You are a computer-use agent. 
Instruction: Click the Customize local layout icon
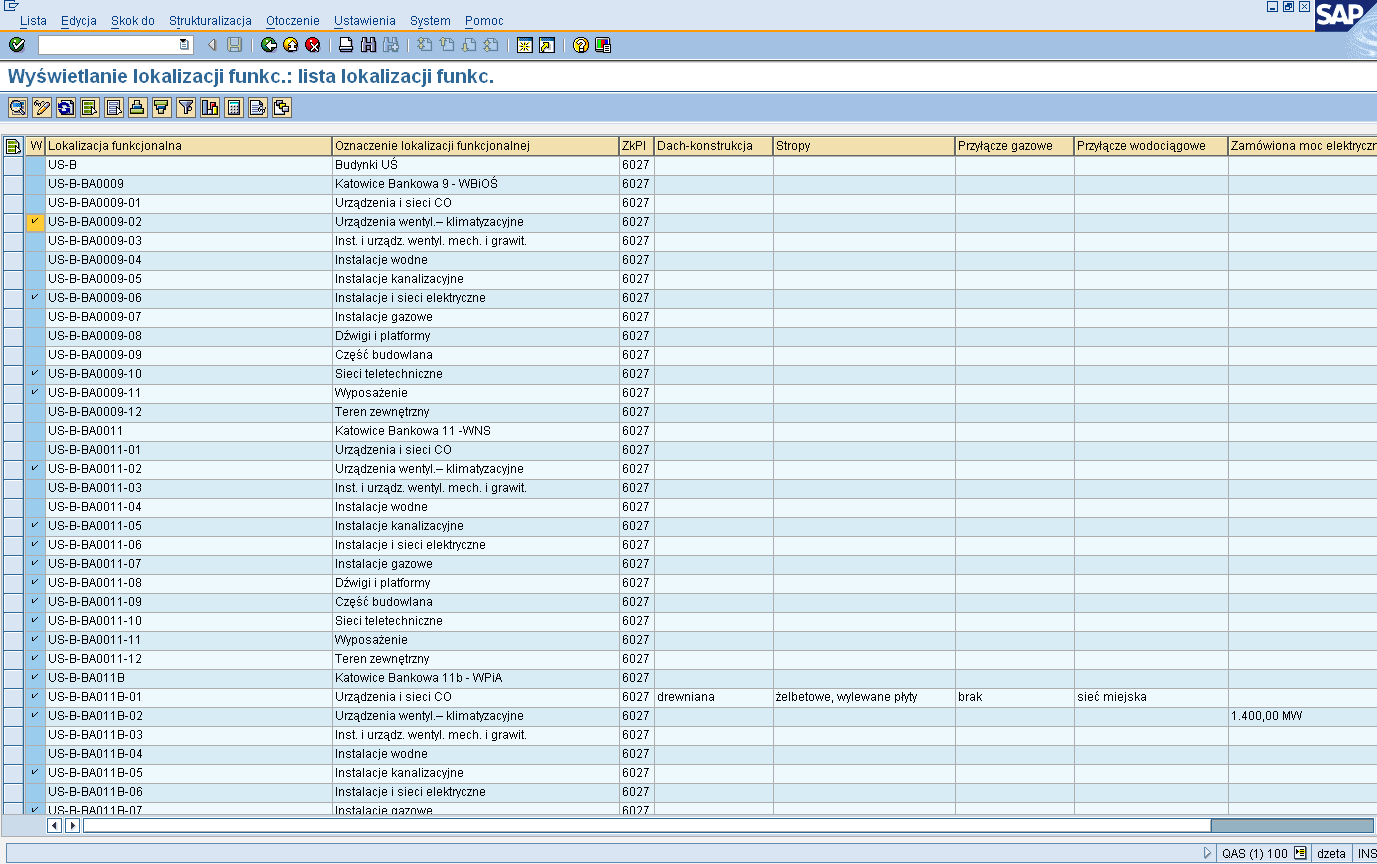click(602, 45)
